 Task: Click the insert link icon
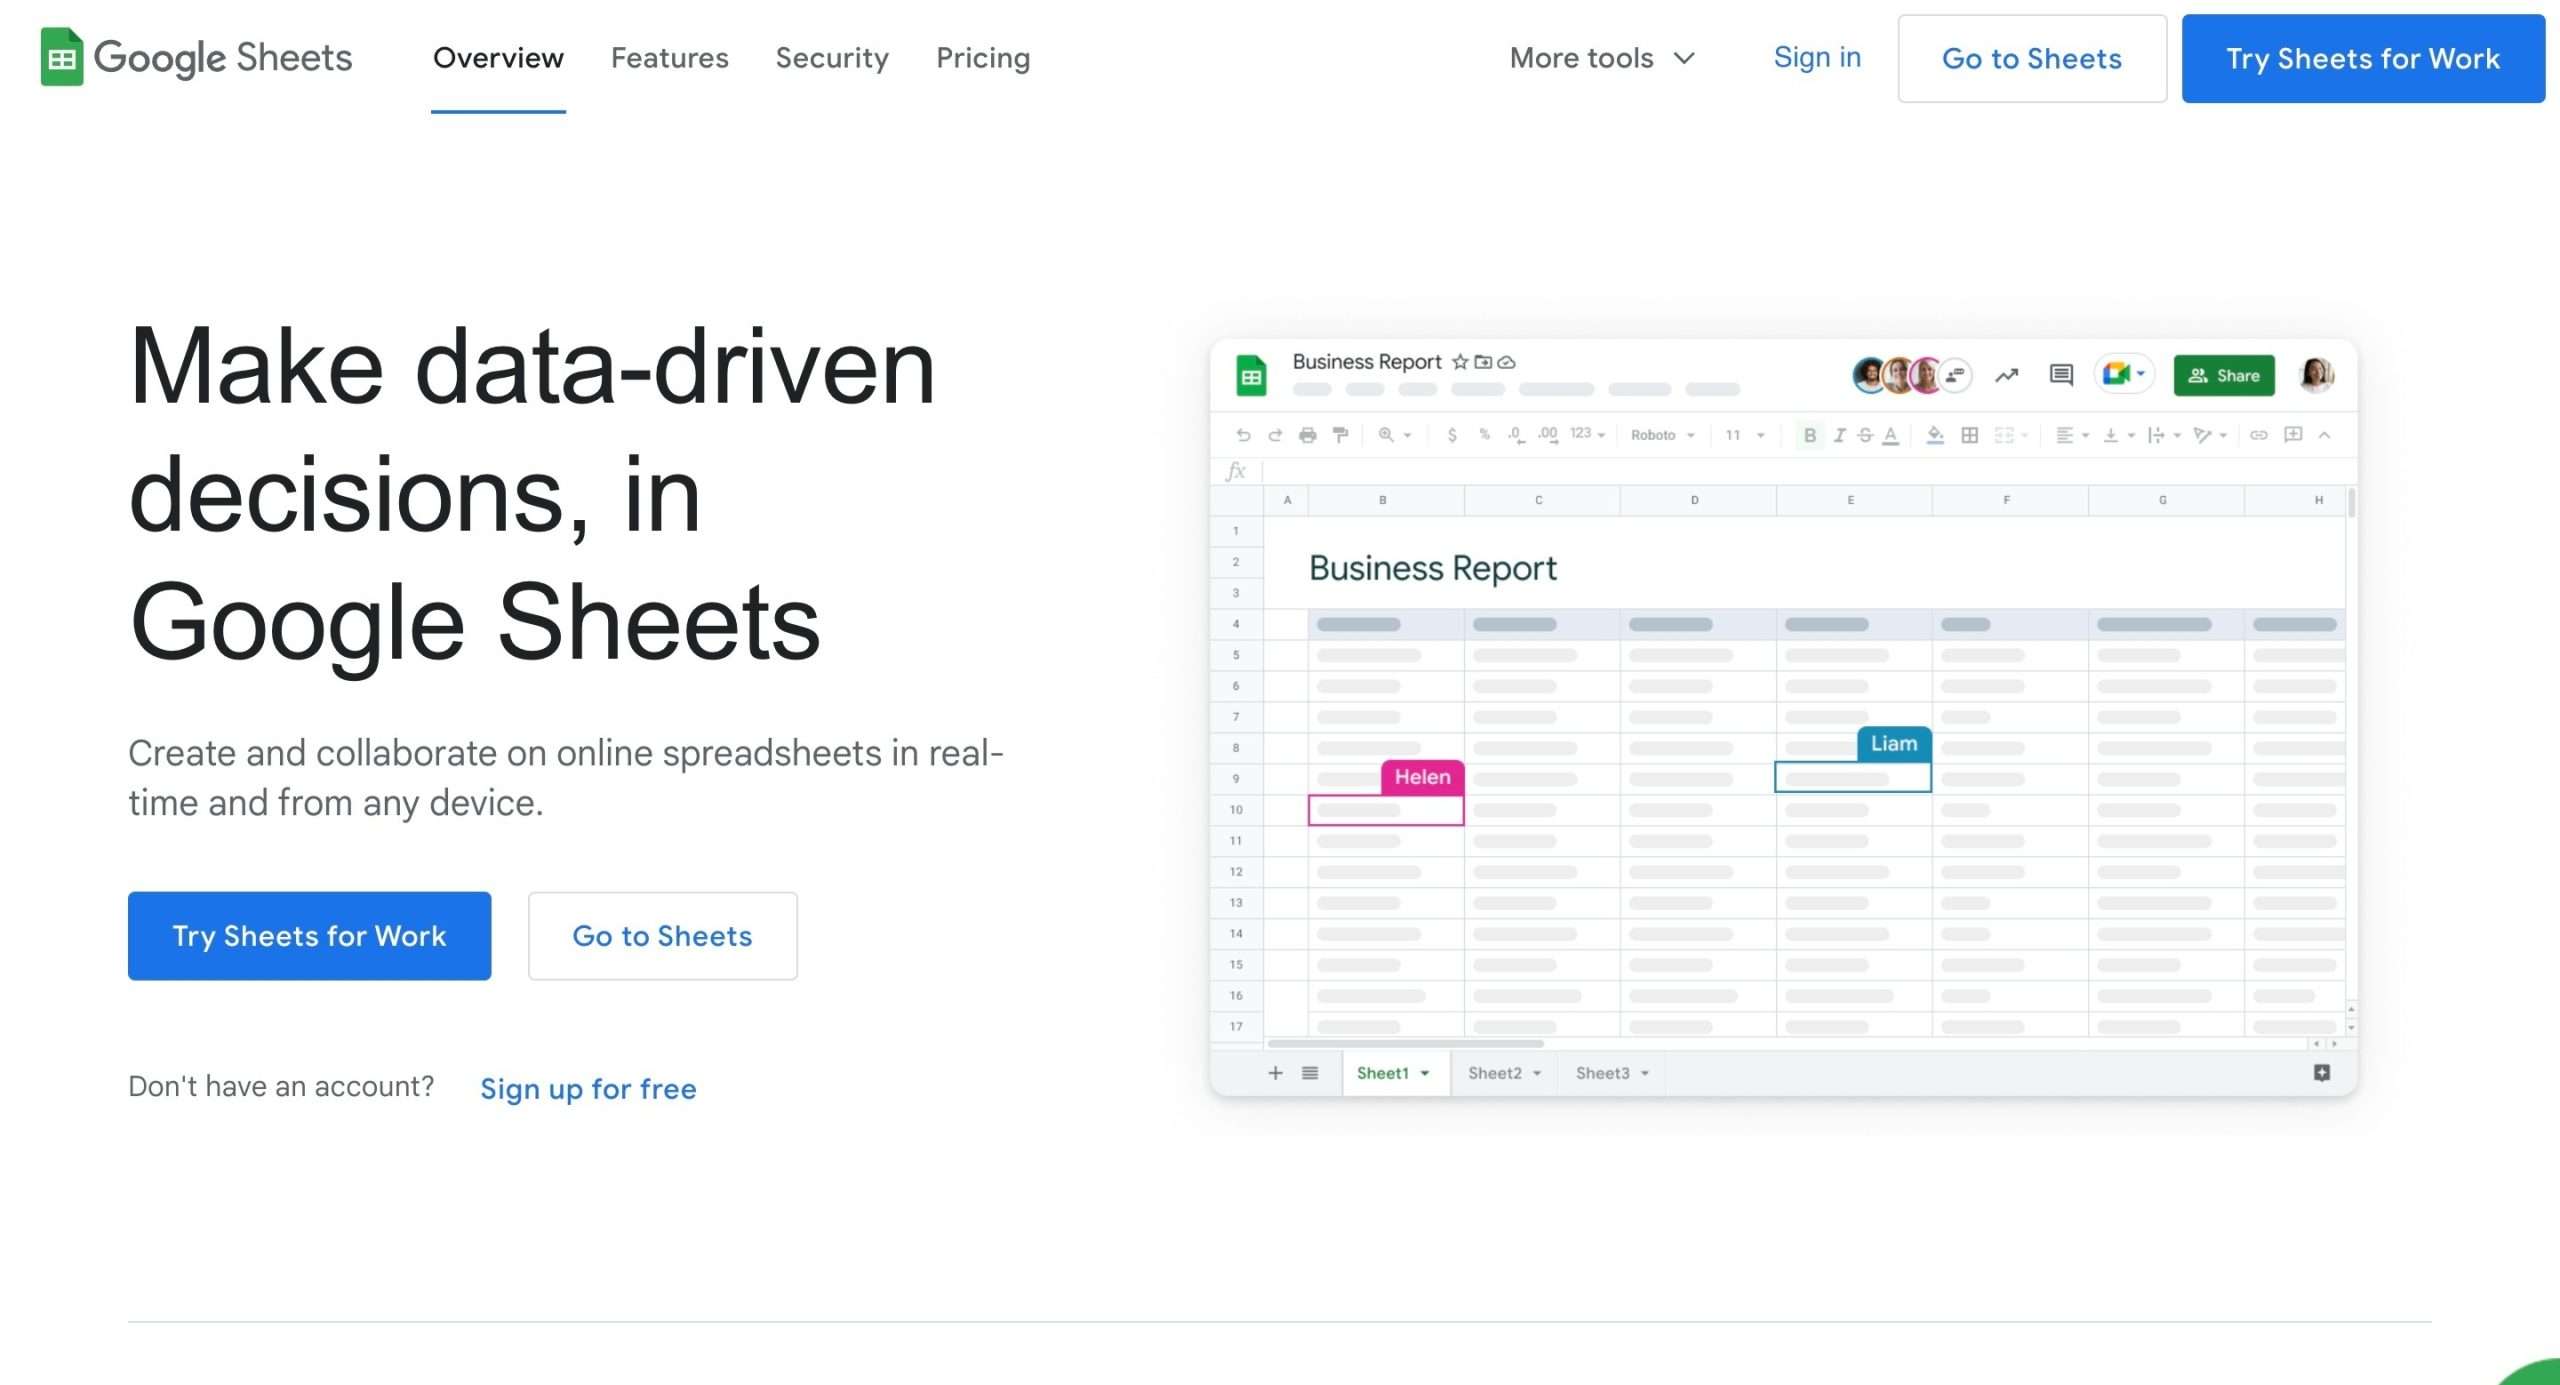pos(2258,435)
